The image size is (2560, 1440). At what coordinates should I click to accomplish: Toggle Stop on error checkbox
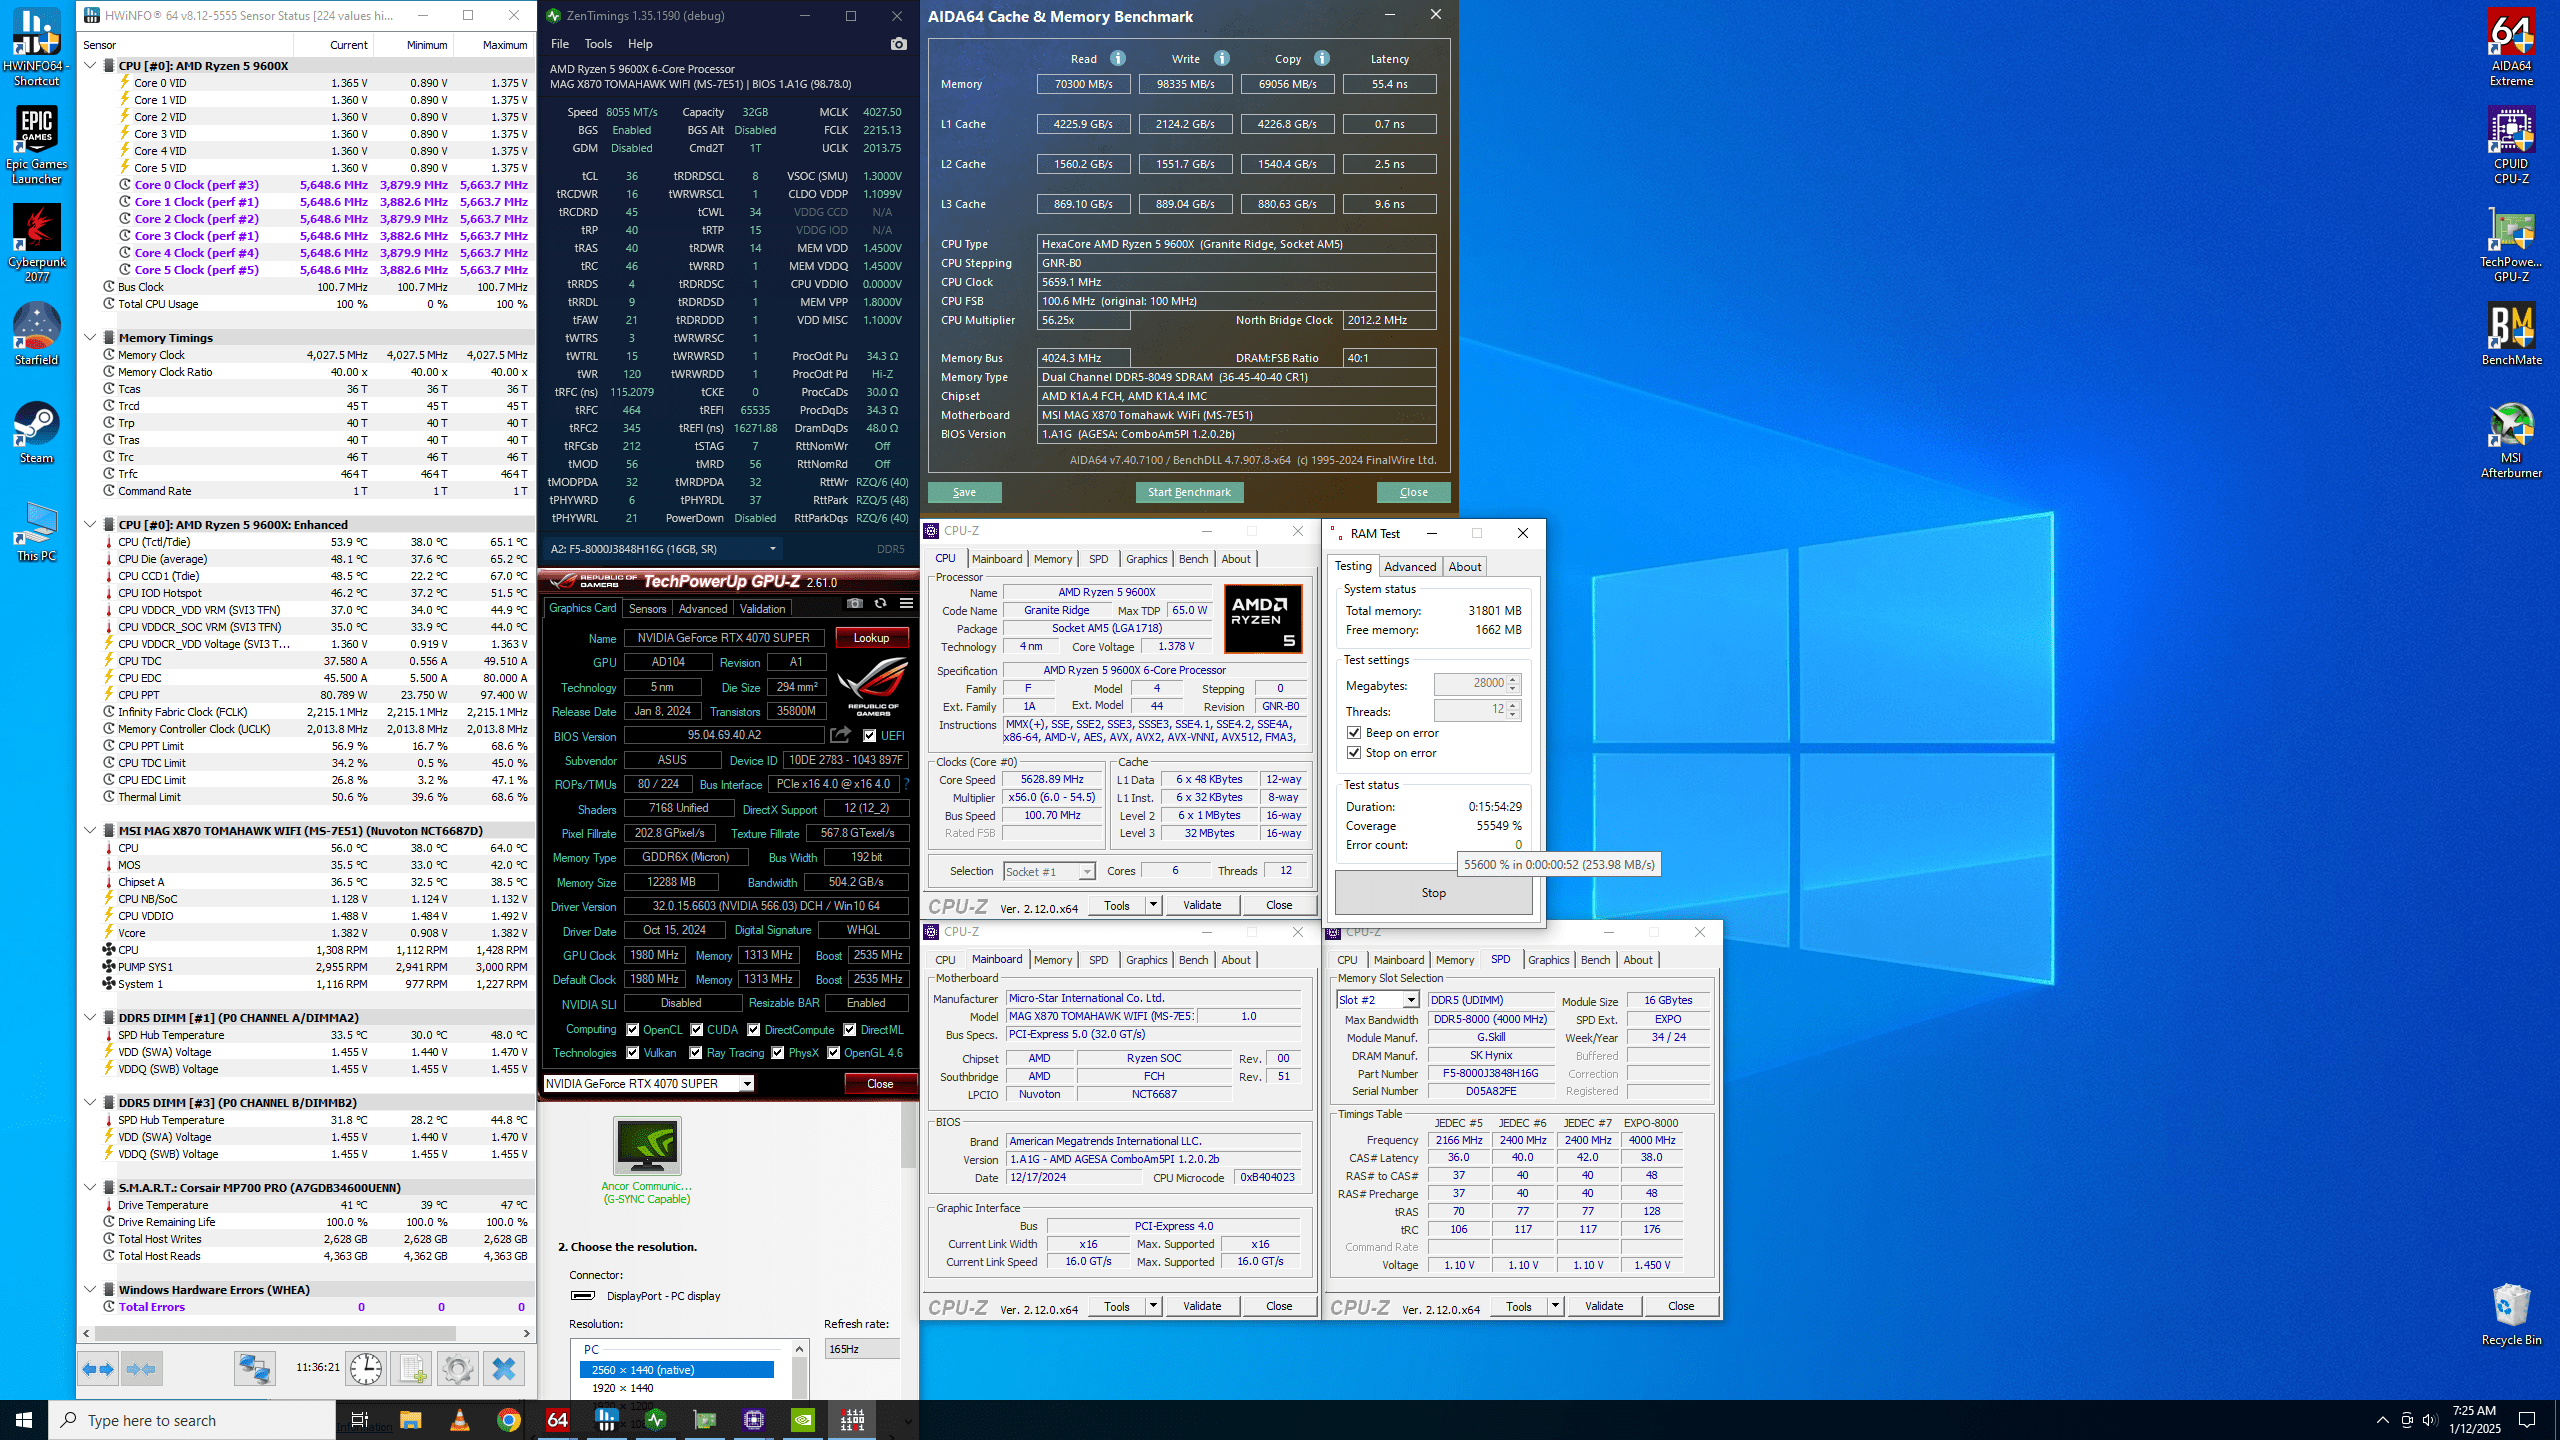click(1354, 753)
